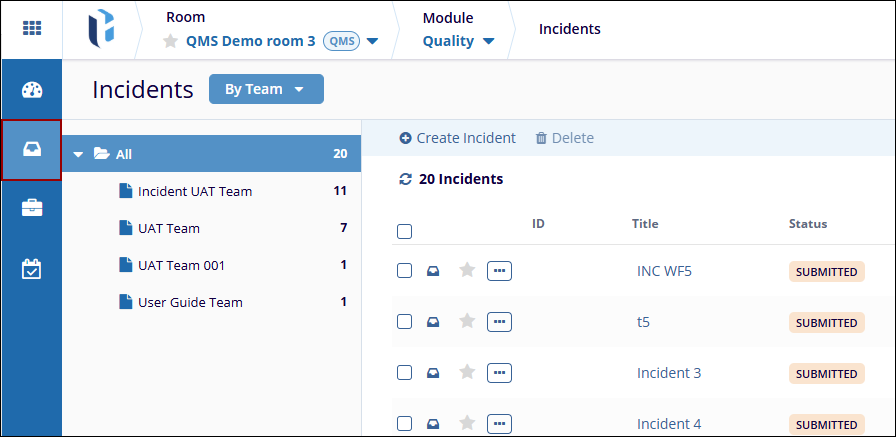Expand the Quality module dropdown
The image size is (896, 437).
point(459,41)
